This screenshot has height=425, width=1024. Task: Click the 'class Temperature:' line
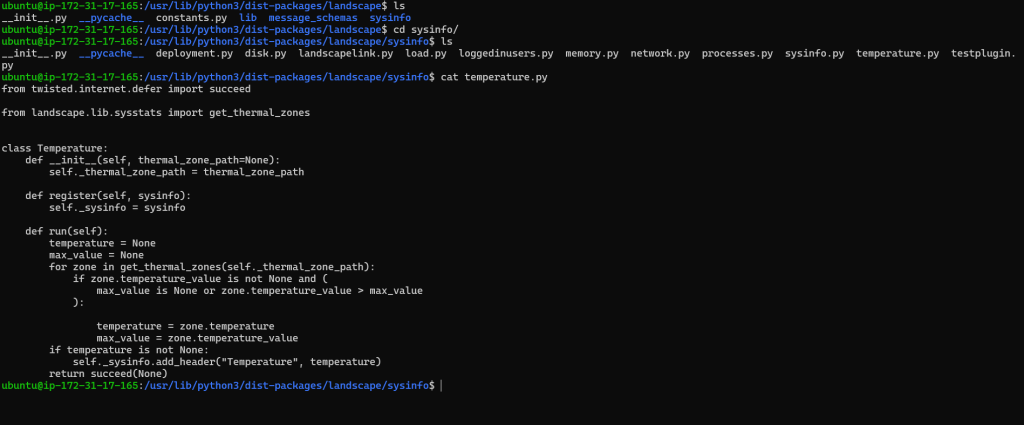click(58, 148)
